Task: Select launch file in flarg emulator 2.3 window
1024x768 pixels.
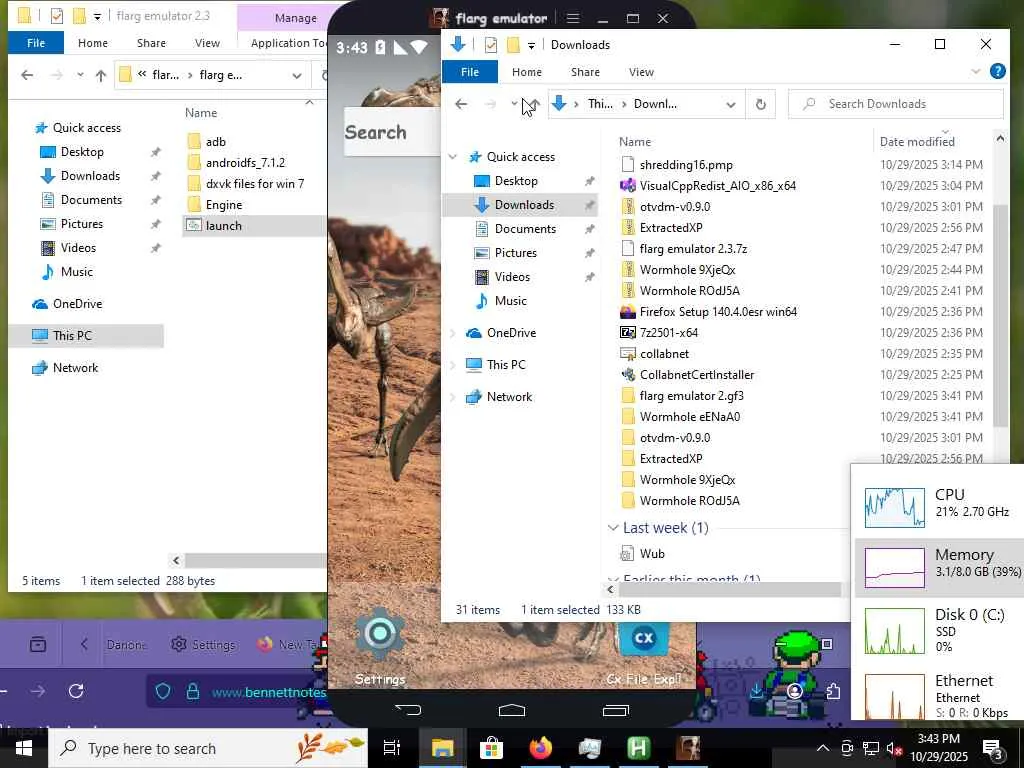Action: (x=253, y=225)
